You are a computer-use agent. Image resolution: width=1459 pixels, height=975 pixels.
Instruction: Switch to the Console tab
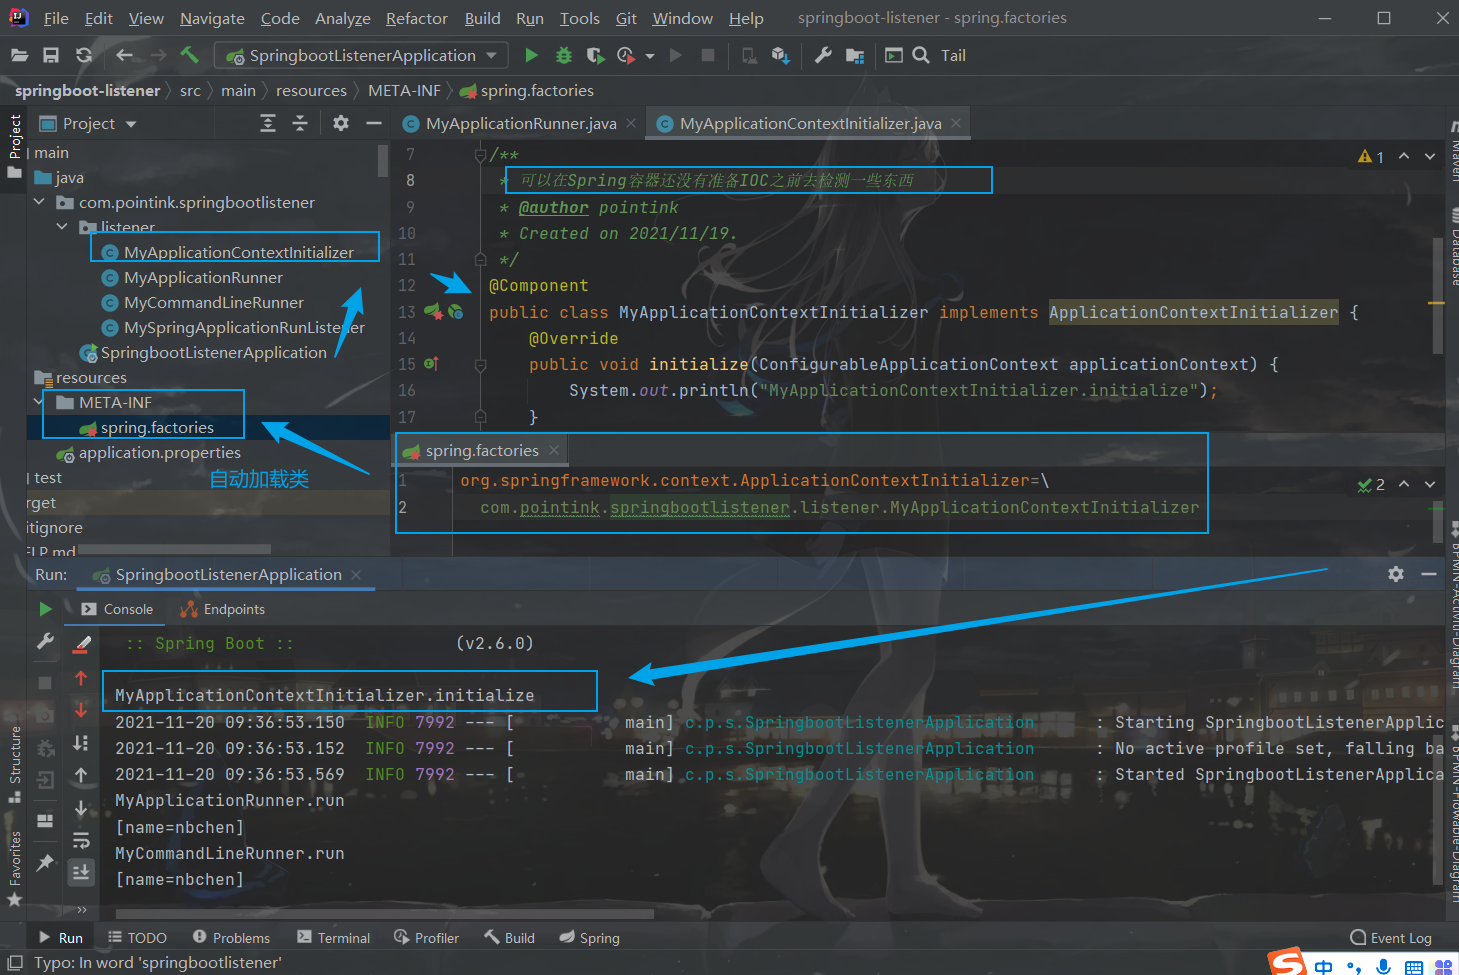pos(116,609)
